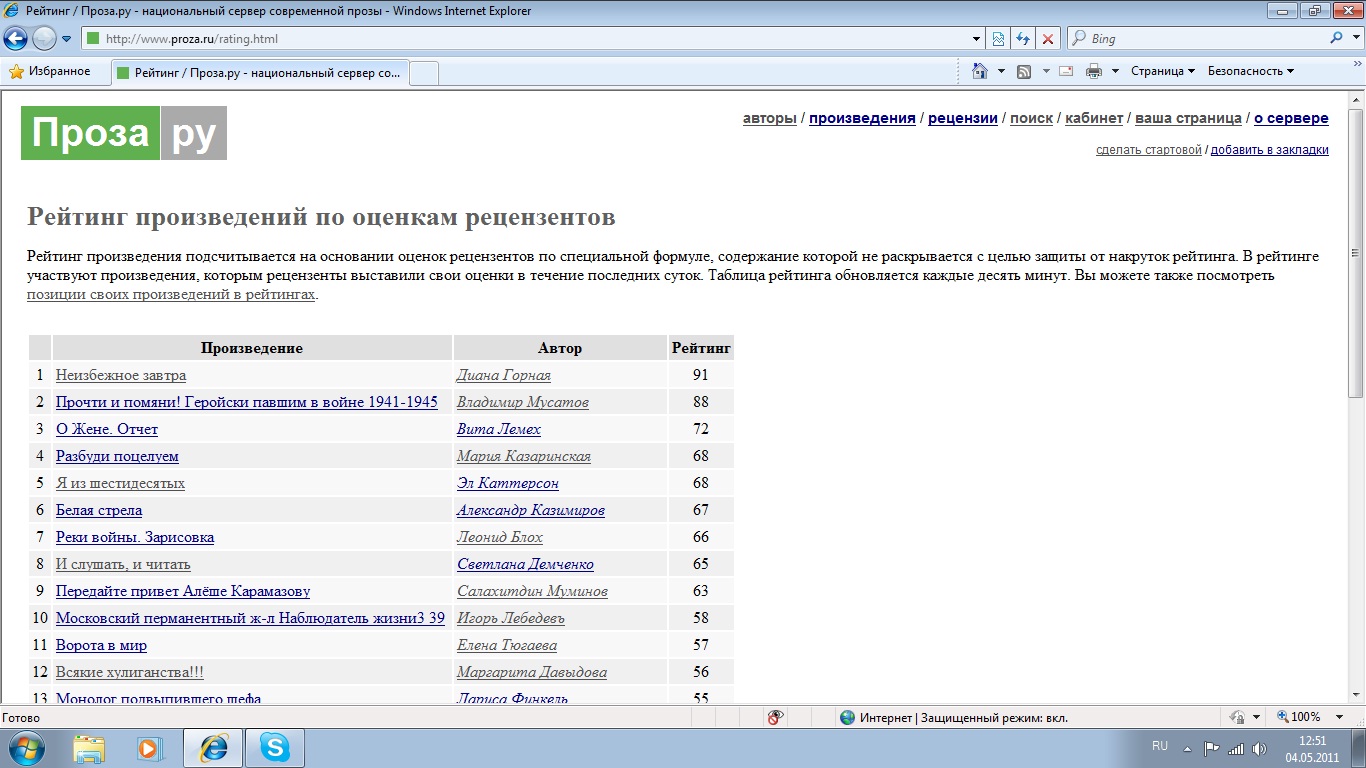
Task: Click the rating value 91
Action: click(700, 375)
